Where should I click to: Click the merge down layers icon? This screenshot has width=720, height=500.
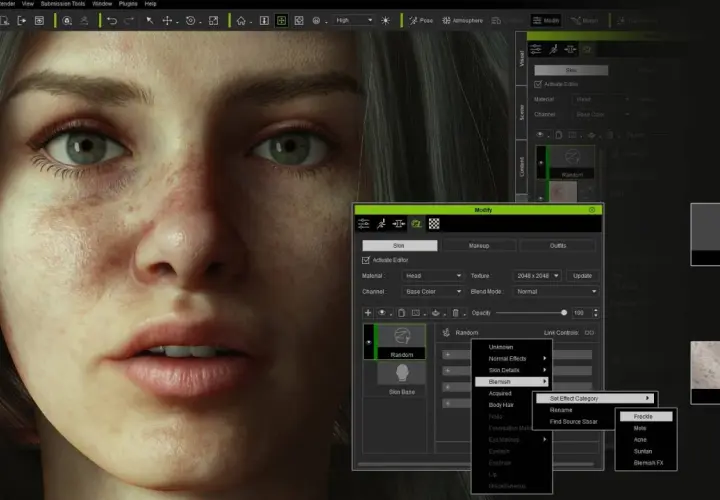436,313
